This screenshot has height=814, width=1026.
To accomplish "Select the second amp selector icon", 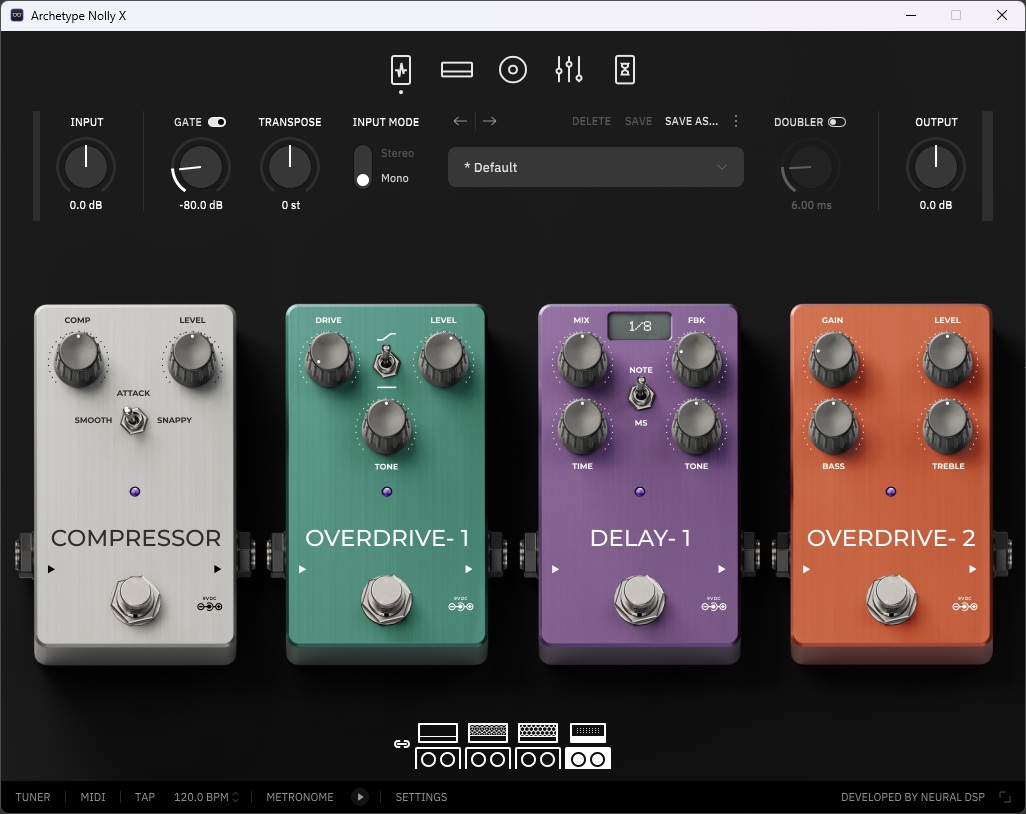I will coord(488,745).
